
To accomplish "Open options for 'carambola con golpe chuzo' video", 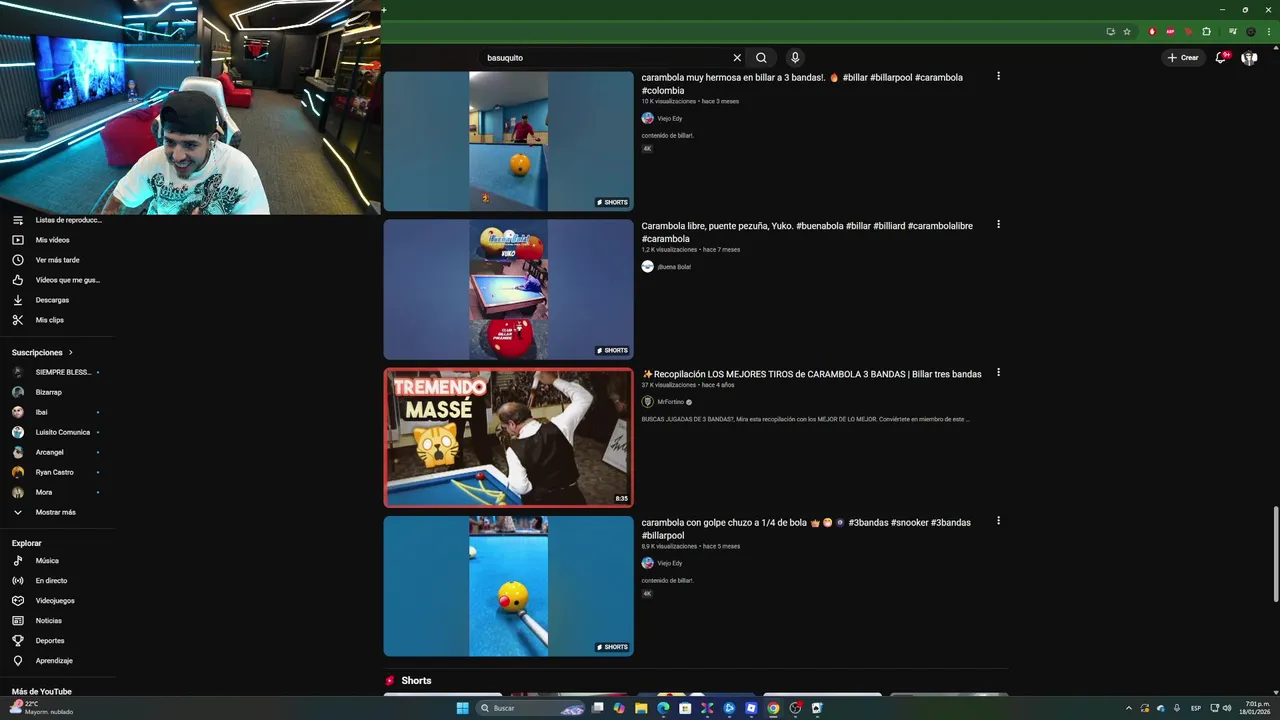I will click(998, 521).
